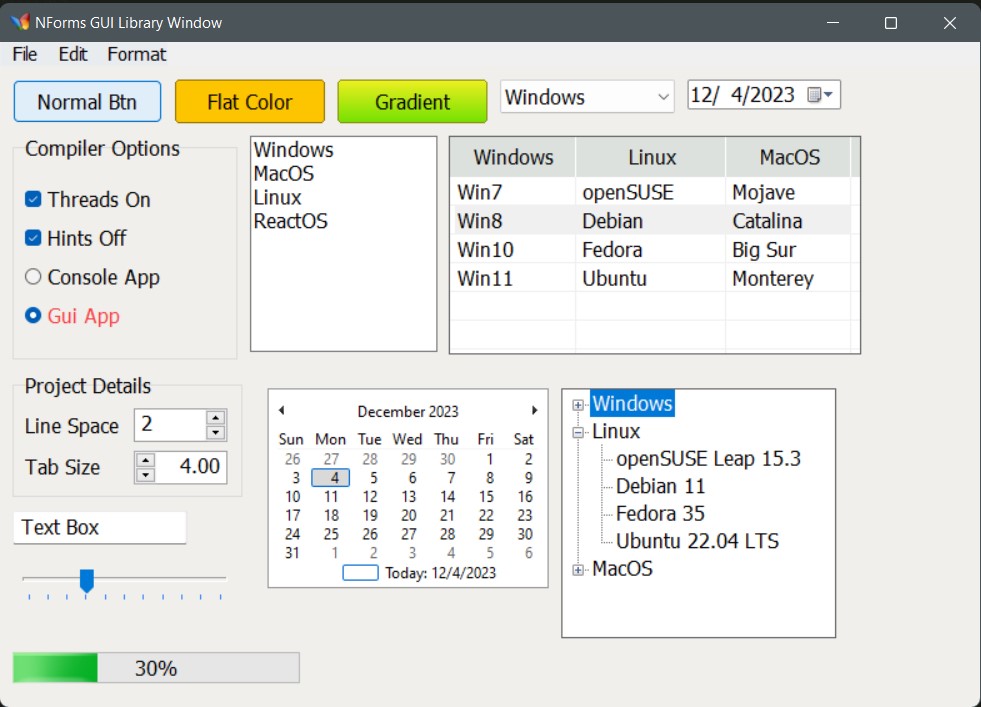981x707 pixels.
Task: Click the Flat Color button
Action: tap(250, 101)
